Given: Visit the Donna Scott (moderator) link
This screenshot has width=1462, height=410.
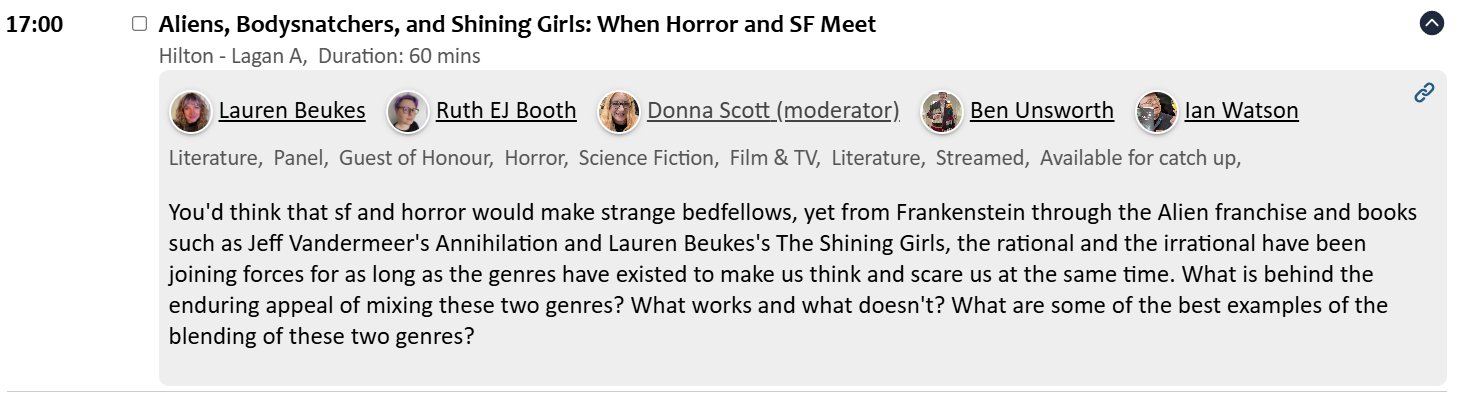Looking at the screenshot, I should [773, 111].
